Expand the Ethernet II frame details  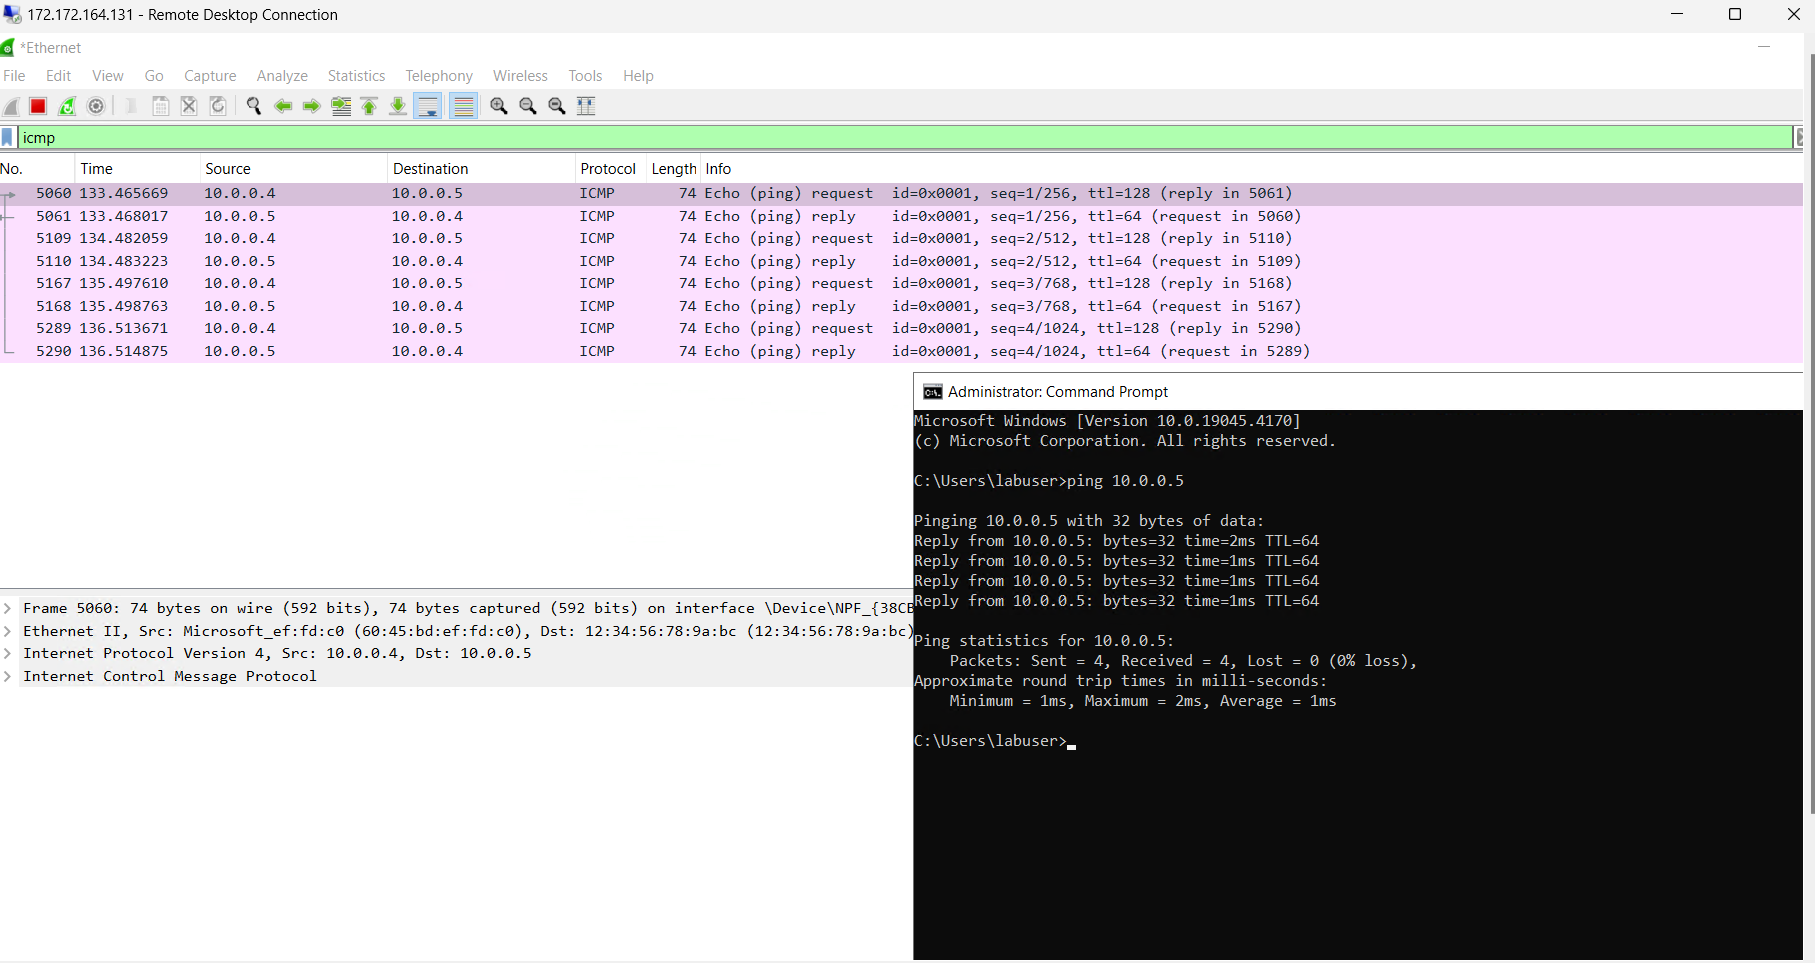8,631
